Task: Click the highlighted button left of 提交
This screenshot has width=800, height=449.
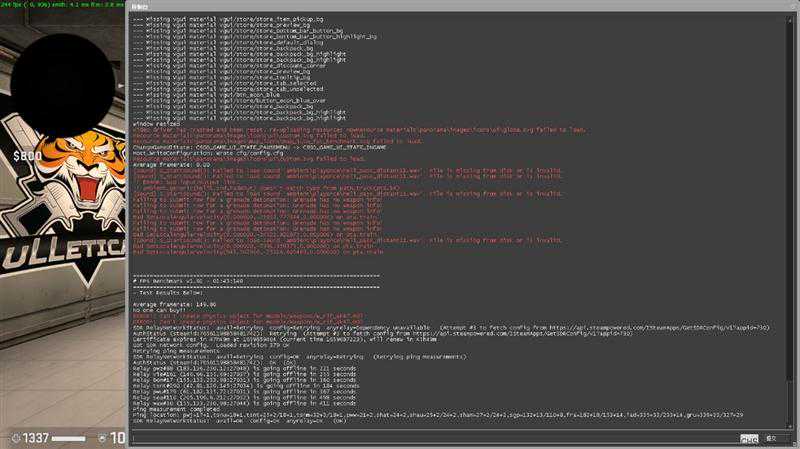Action: click(748, 438)
